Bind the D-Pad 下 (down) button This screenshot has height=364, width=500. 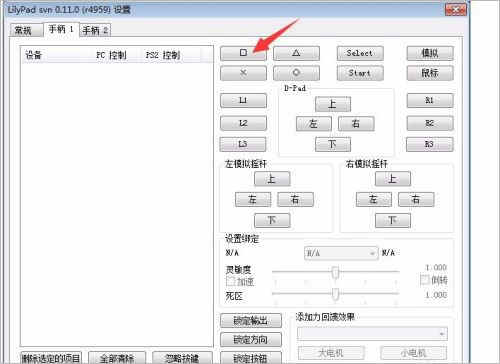coord(333,144)
